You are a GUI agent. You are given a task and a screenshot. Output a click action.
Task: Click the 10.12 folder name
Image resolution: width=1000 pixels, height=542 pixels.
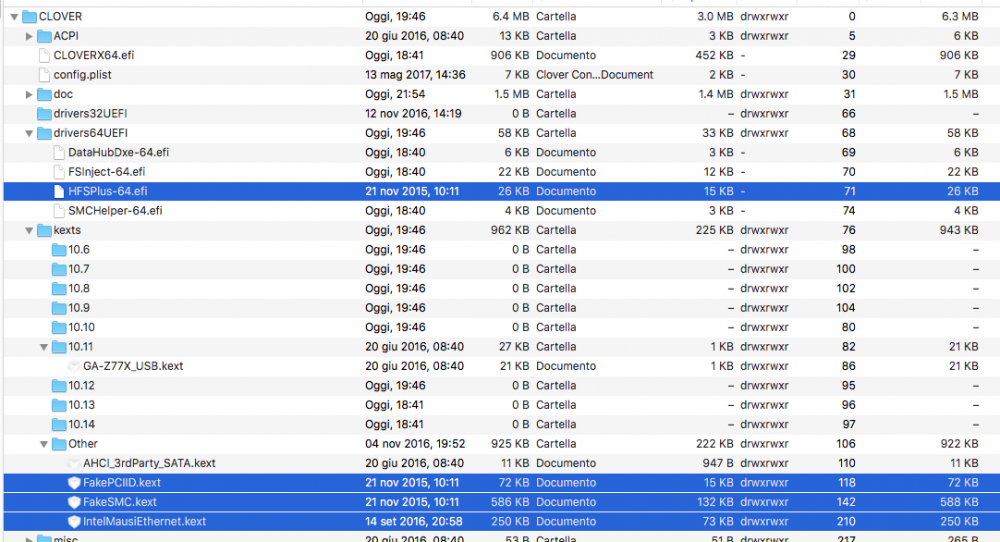[x=82, y=386]
